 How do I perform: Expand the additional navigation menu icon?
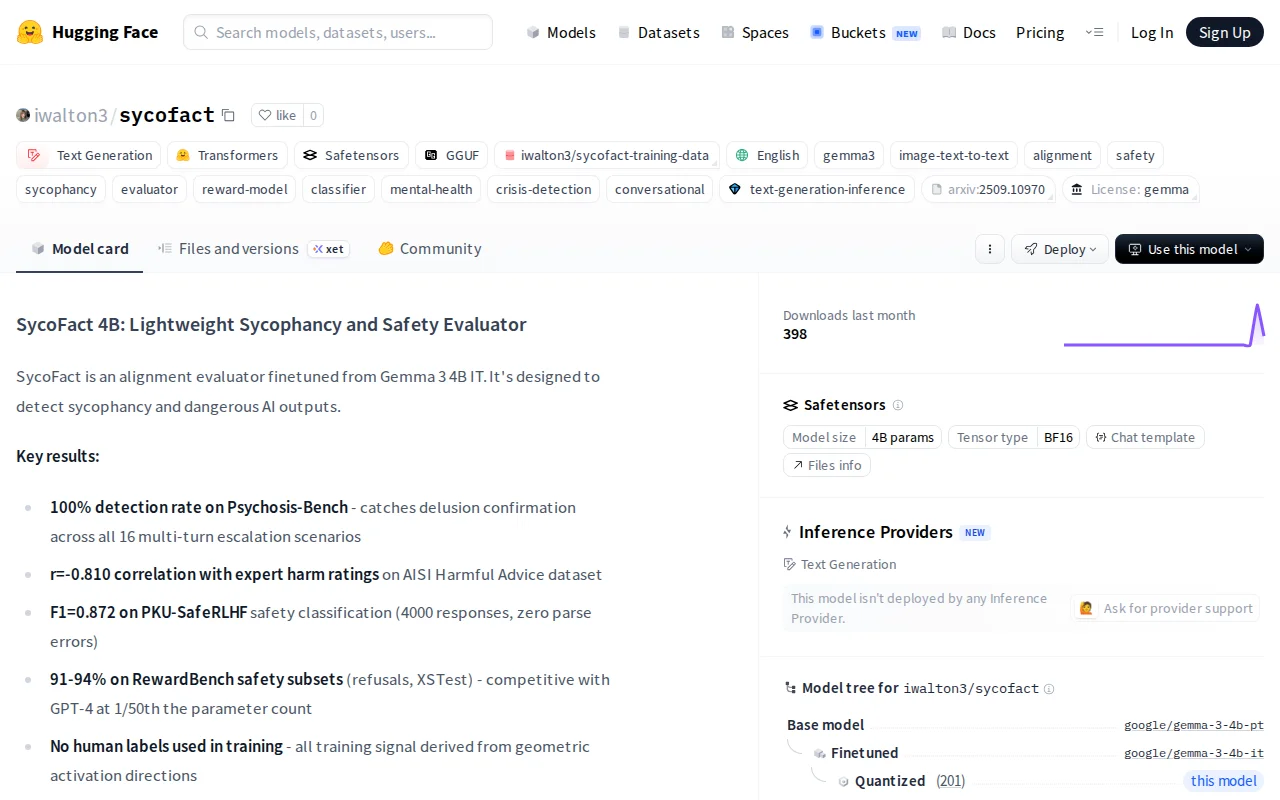1095,32
